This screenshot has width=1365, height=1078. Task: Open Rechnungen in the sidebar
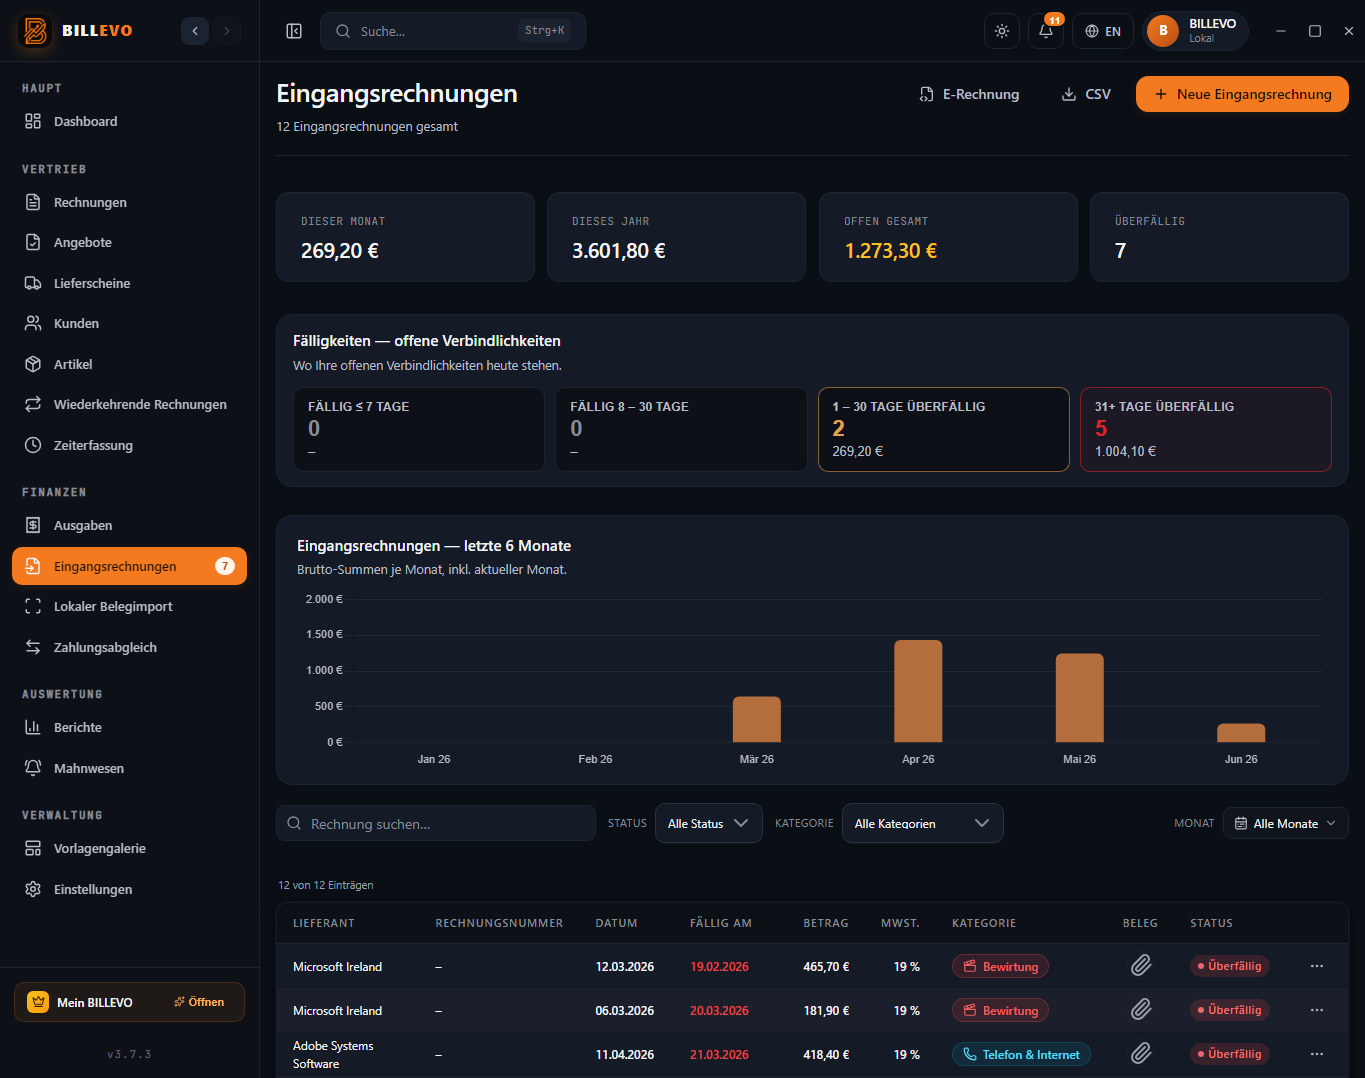[129, 202]
